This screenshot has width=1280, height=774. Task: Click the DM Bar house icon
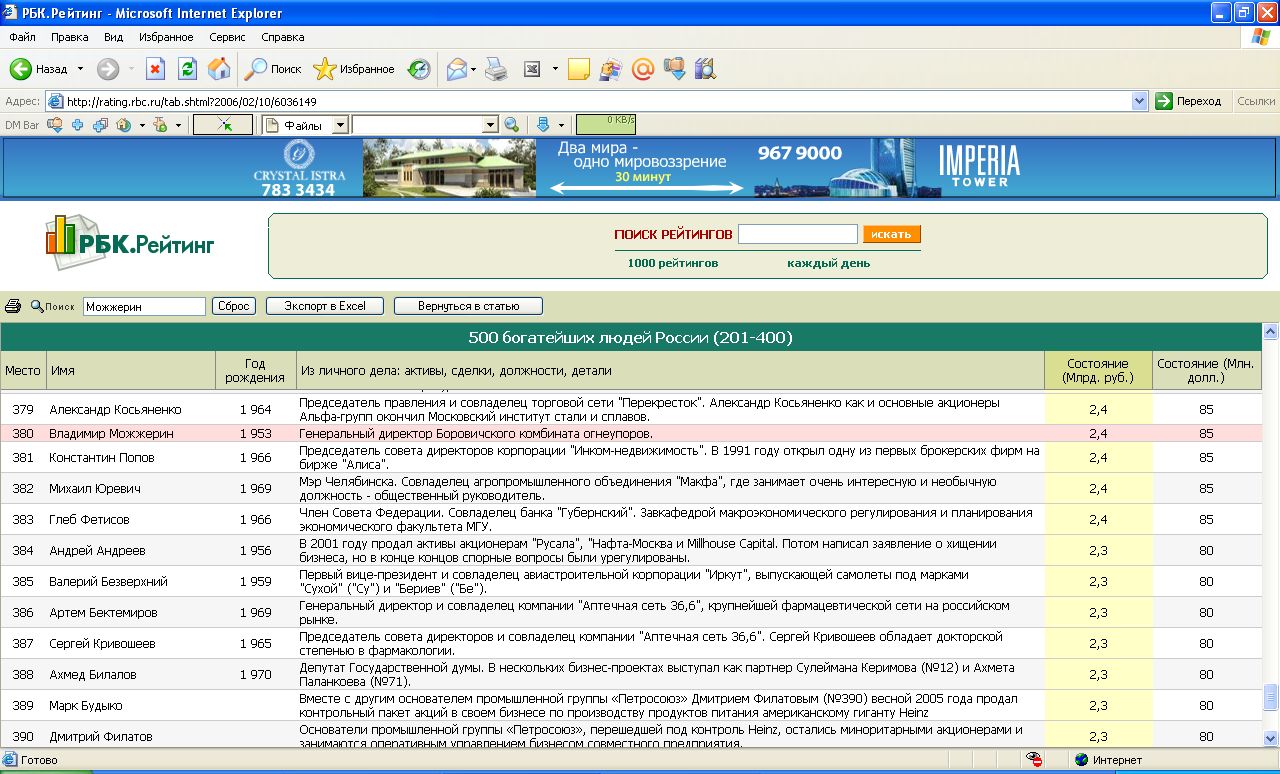pyautogui.click(x=124, y=125)
